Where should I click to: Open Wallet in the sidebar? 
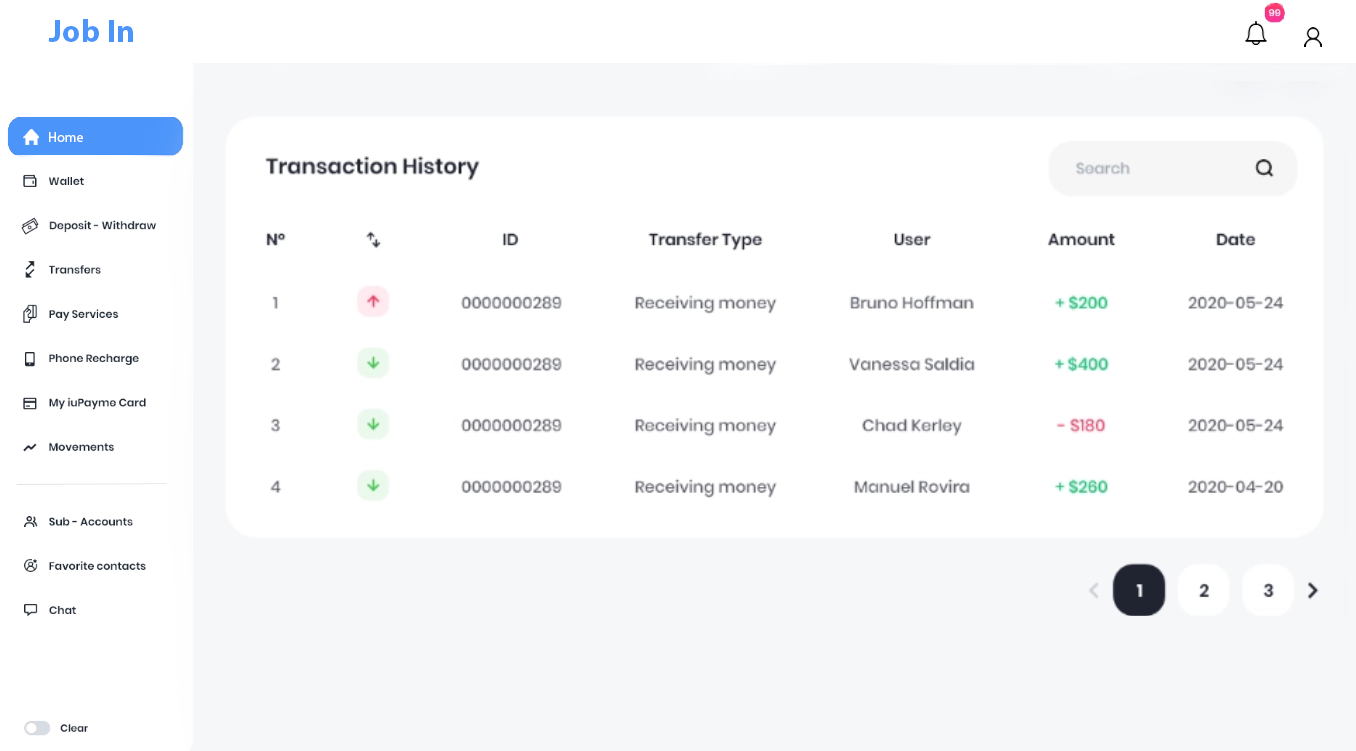click(66, 181)
